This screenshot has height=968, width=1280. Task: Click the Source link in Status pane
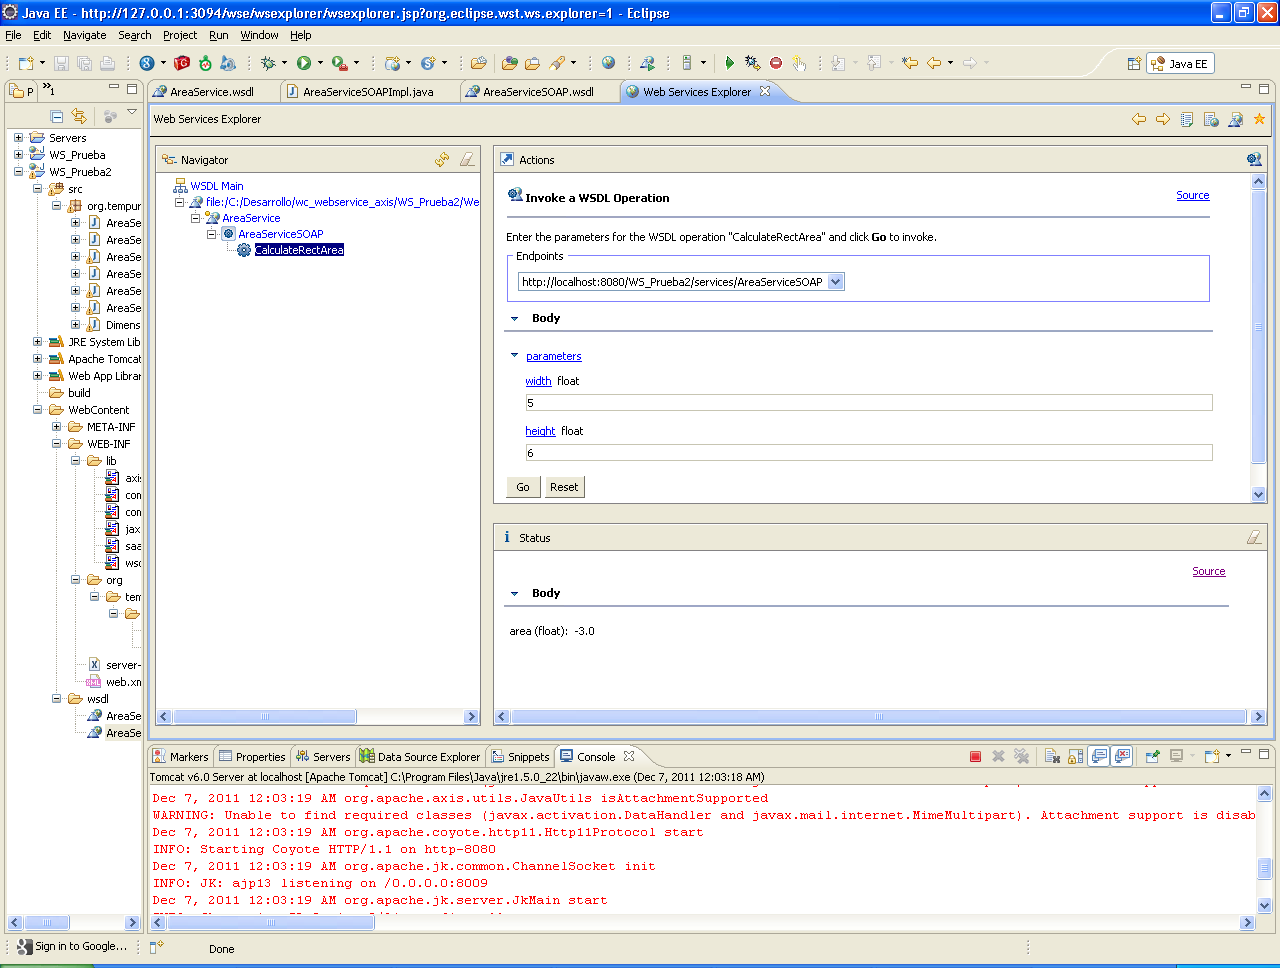click(x=1208, y=571)
